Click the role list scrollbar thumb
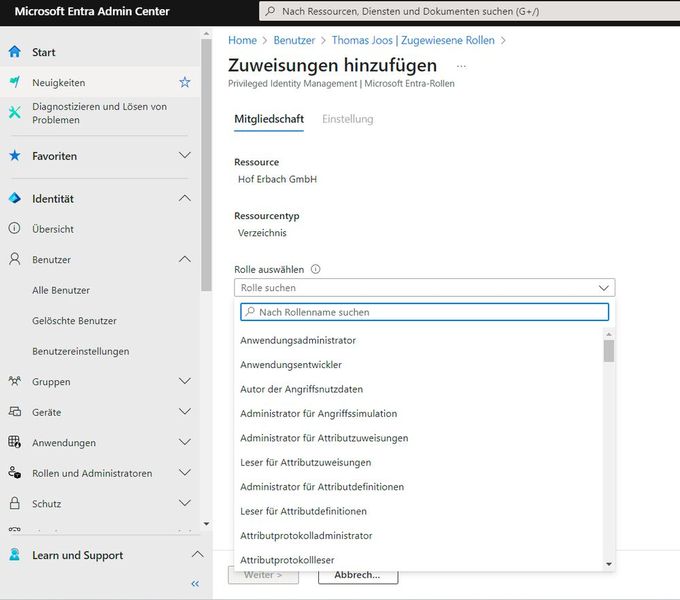 (x=609, y=351)
